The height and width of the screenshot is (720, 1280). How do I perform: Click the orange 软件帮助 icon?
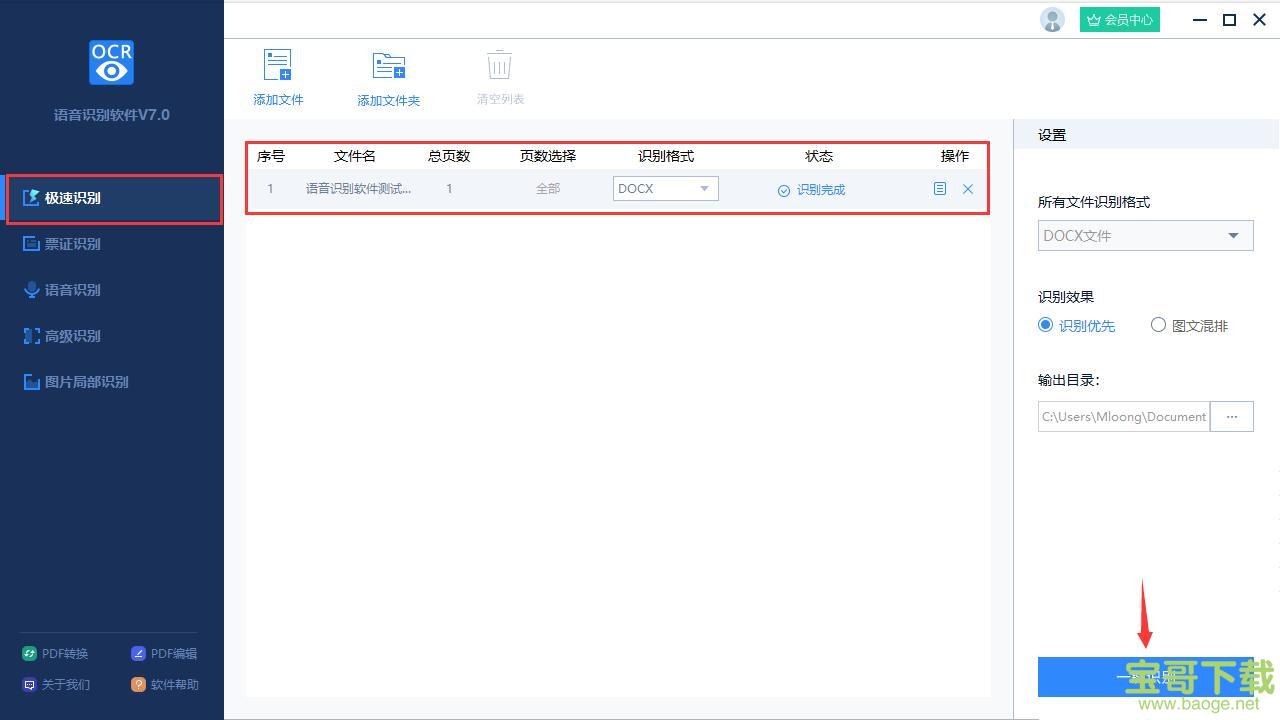[x=138, y=685]
